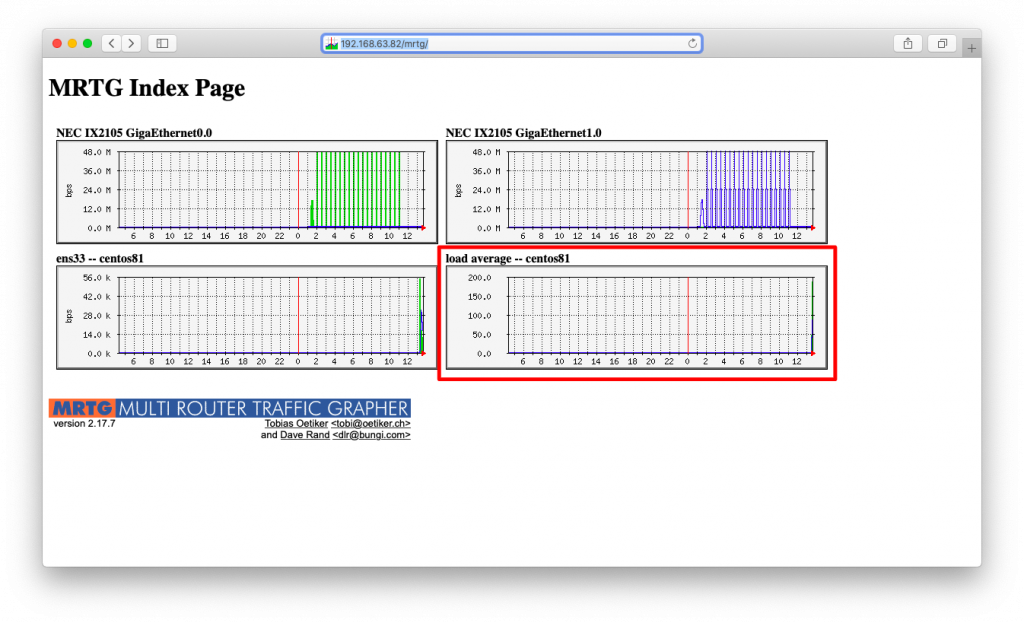Click the dlr@bungi.com email link
The height and width of the screenshot is (623, 1024).
371,436
